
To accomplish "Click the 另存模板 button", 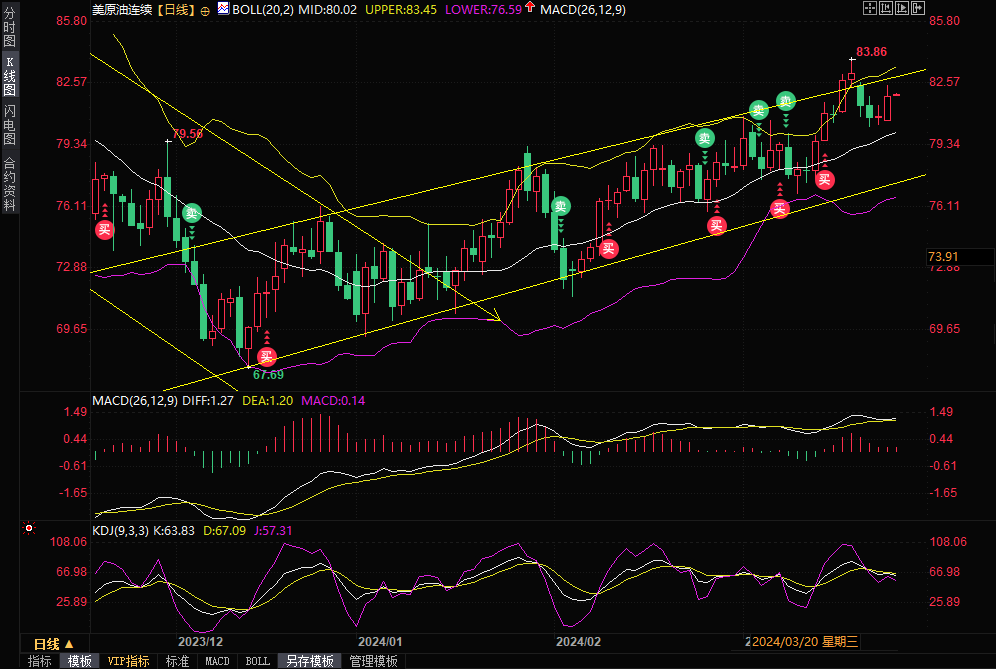I will pyautogui.click(x=309, y=661).
